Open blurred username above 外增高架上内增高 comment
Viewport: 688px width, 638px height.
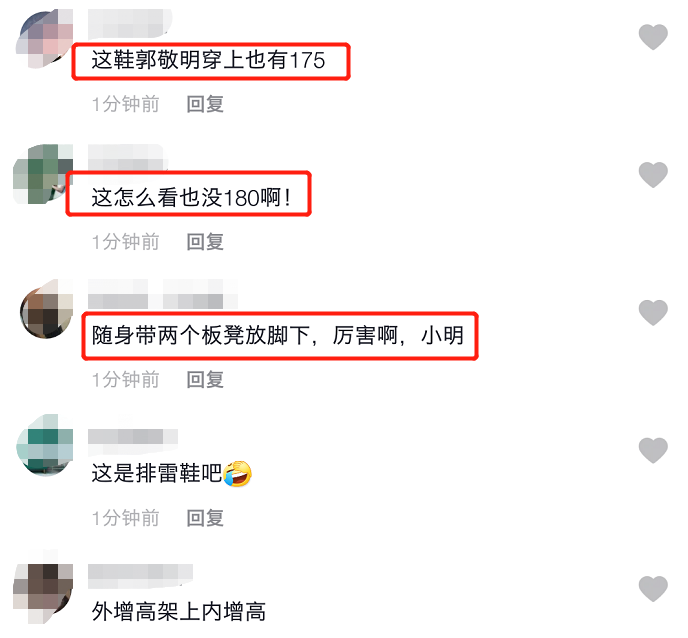point(140,576)
